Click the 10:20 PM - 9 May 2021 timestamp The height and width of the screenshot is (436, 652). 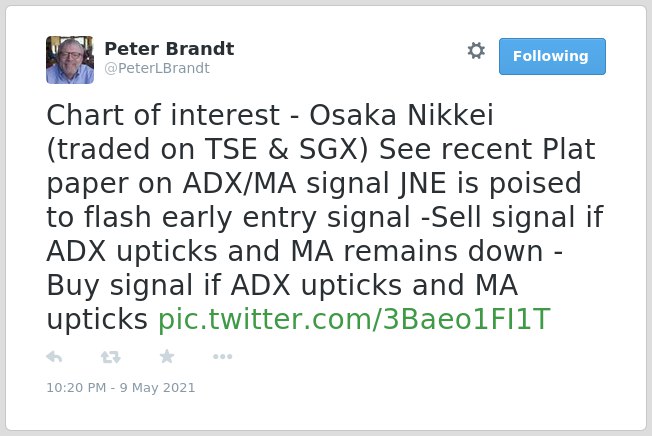[x=121, y=388]
